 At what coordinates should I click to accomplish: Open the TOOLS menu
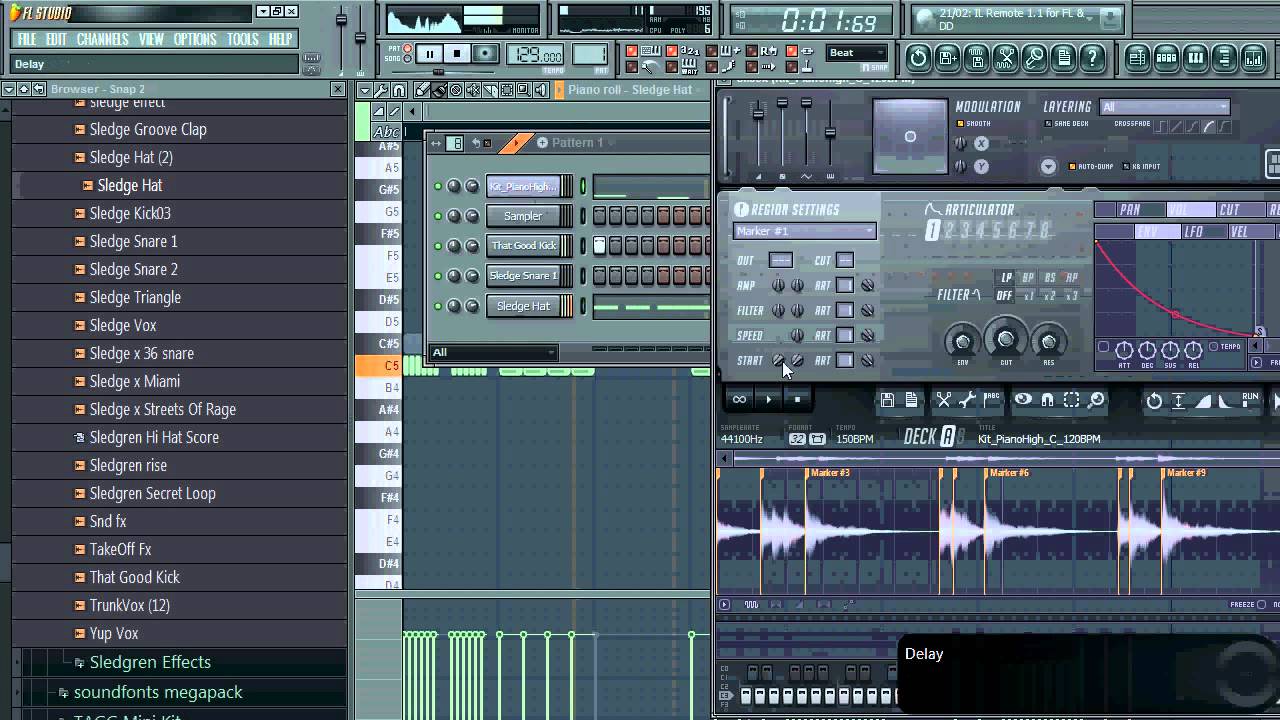click(242, 39)
